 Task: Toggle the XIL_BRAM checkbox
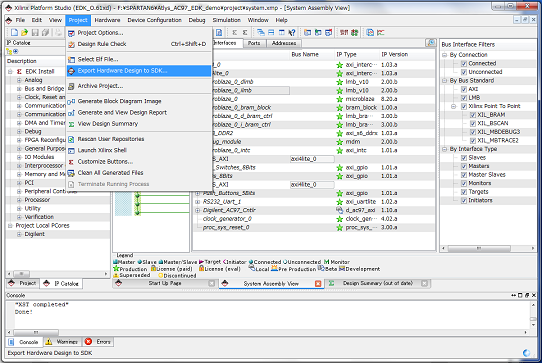[x=473, y=115]
